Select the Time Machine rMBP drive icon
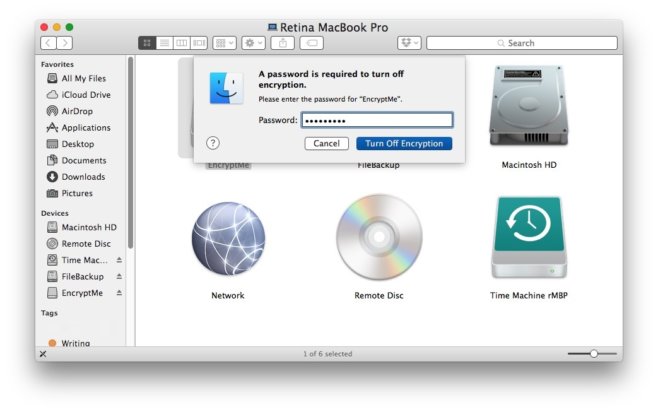658x412 pixels. pyautogui.click(x=529, y=238)
